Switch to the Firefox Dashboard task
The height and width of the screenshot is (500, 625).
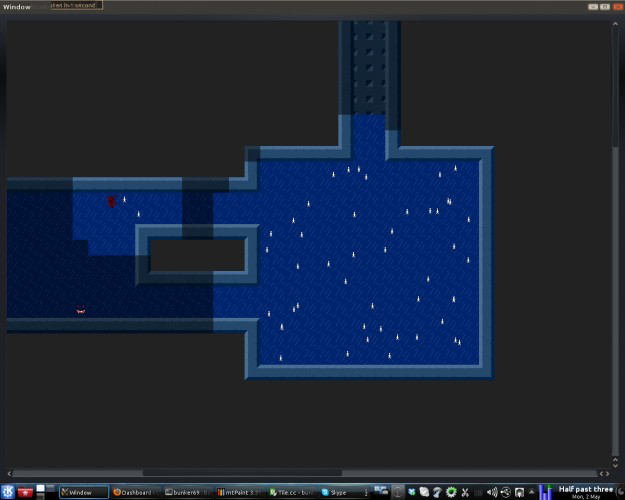pos(136,492)
